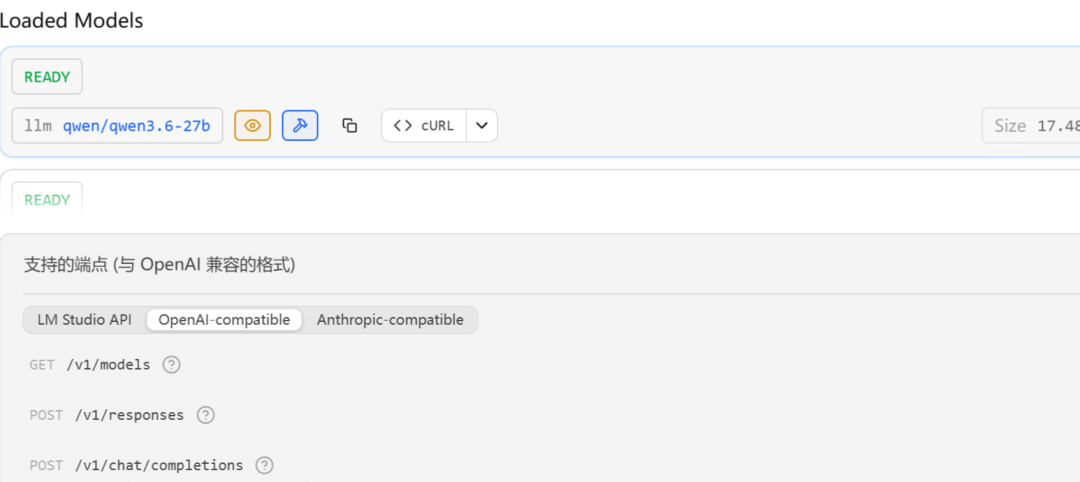Open help icon beside /v1/chat/completions
The image size is (1080, 482).
point(264,465)
